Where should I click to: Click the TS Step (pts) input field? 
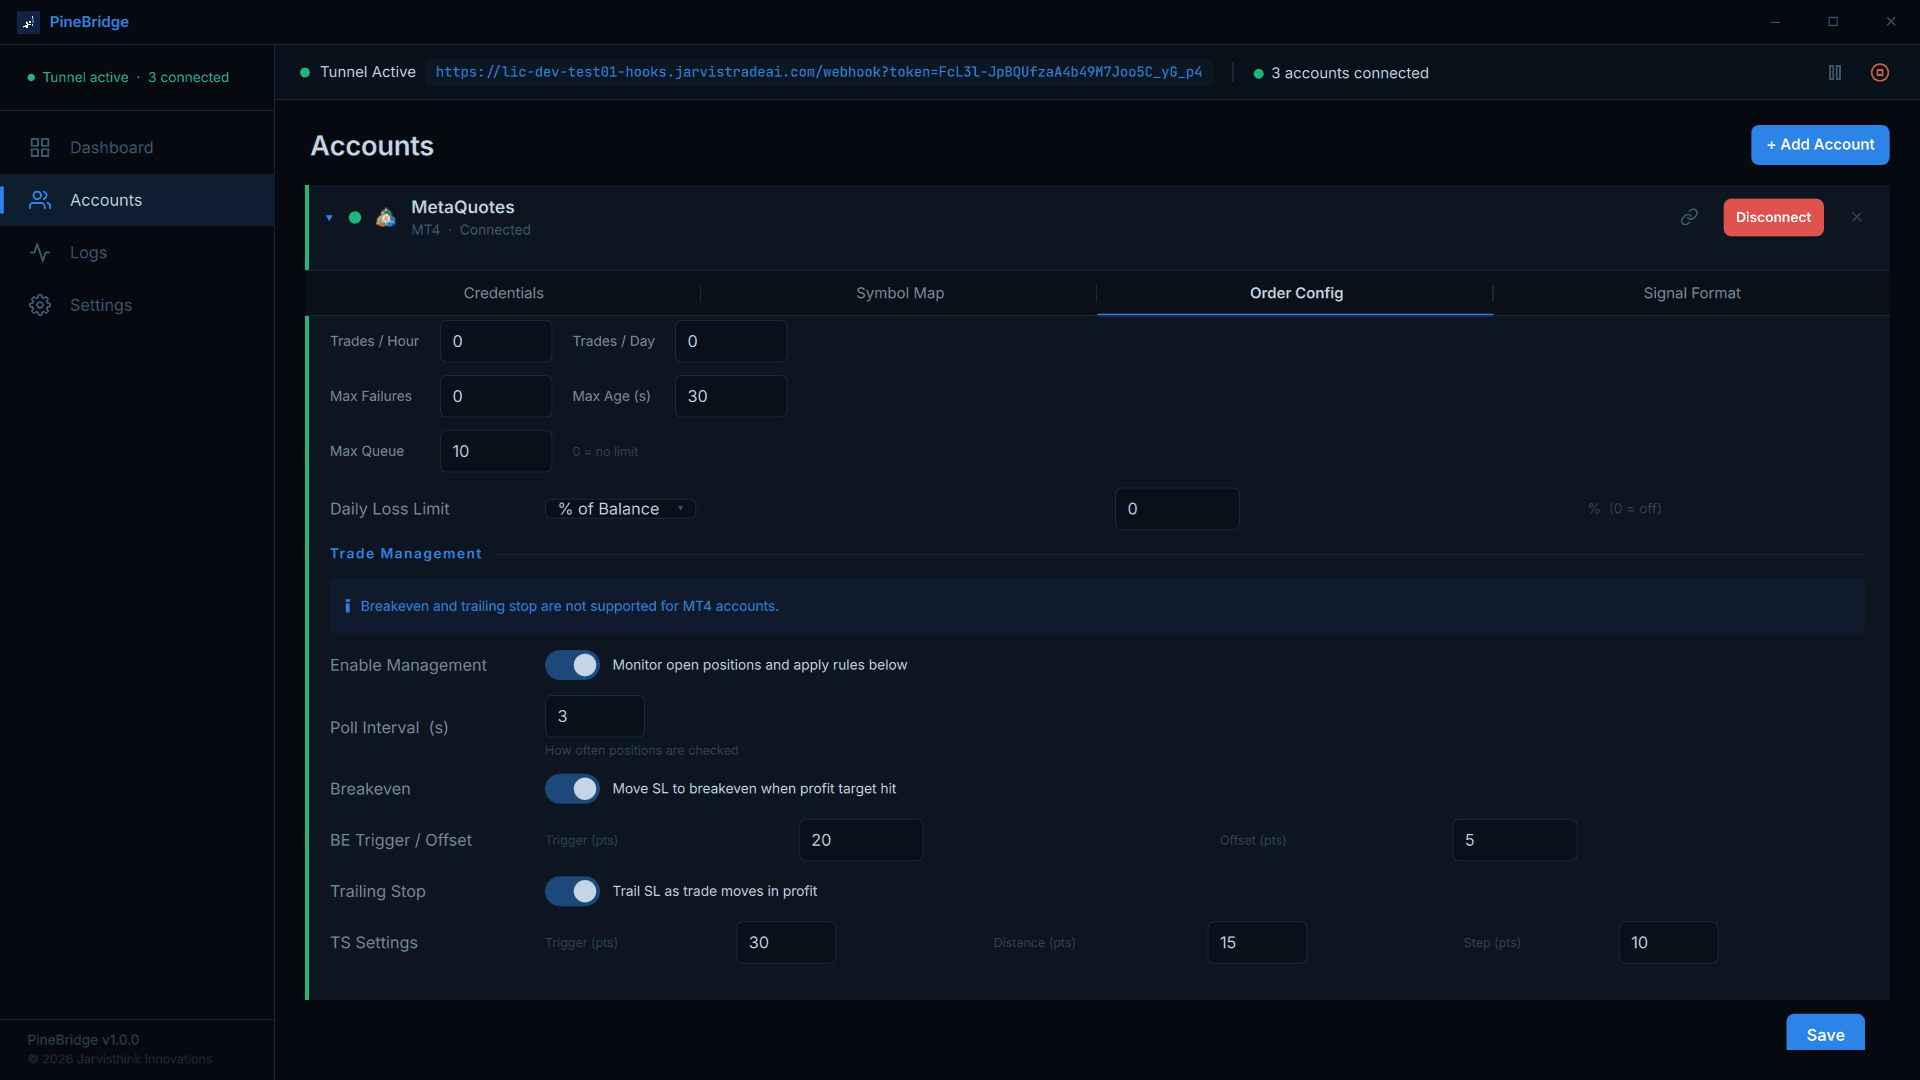point(1668,942)
